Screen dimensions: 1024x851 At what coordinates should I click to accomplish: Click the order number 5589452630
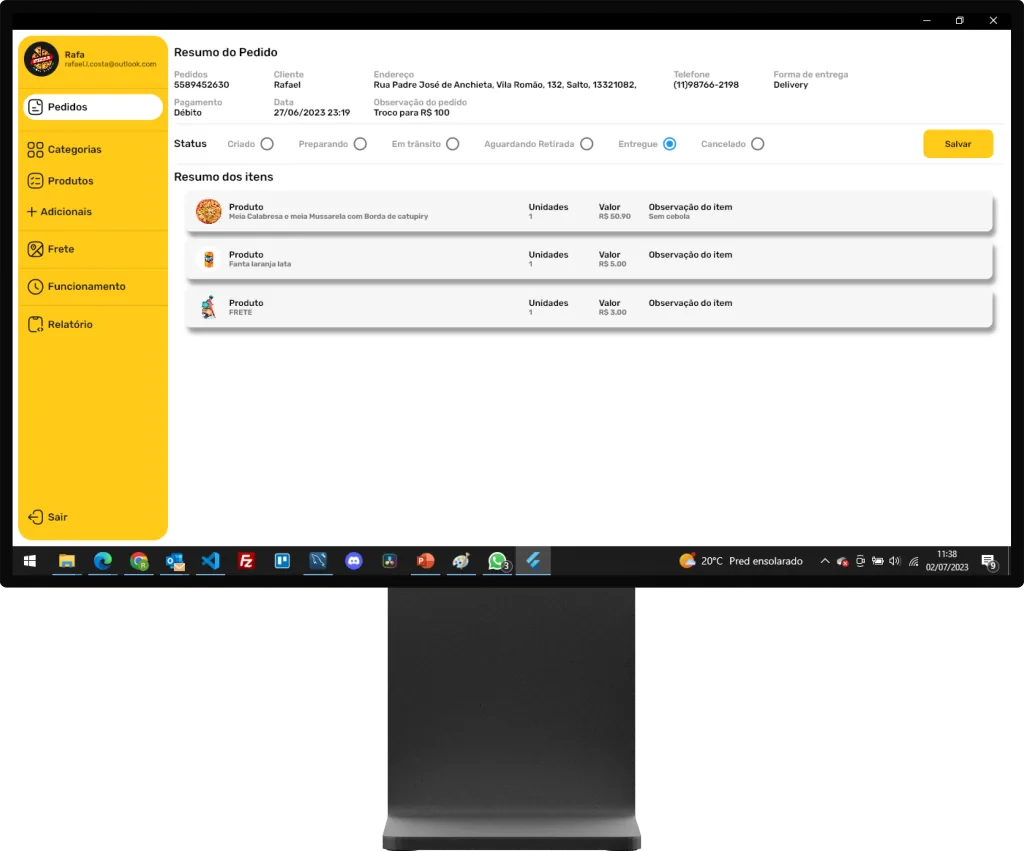click(x=202, y=85)
